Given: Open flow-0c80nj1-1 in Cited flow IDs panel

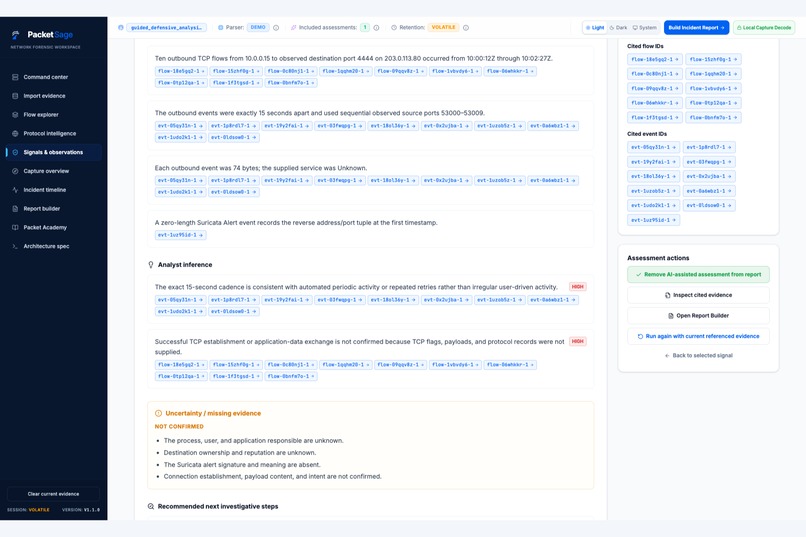Looking at the screenshot, I should point(655,74).
